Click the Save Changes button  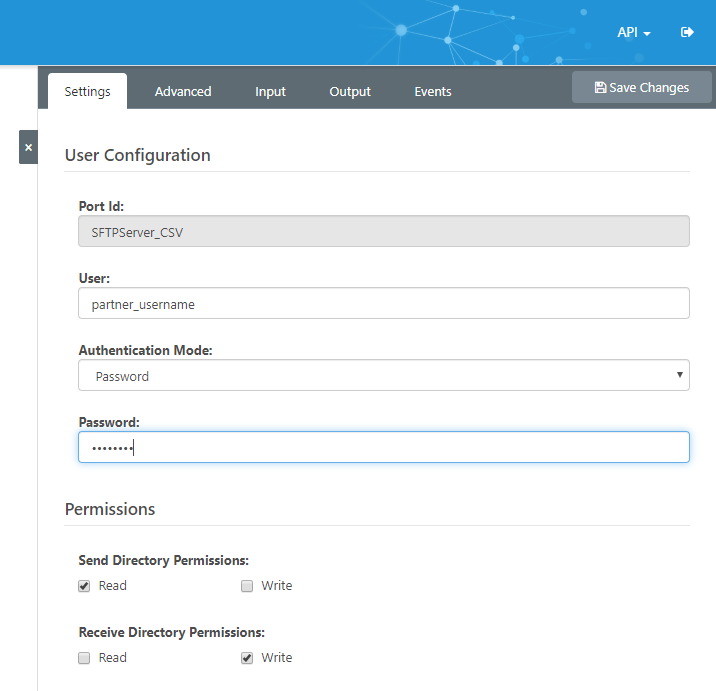tap(642, 87)
